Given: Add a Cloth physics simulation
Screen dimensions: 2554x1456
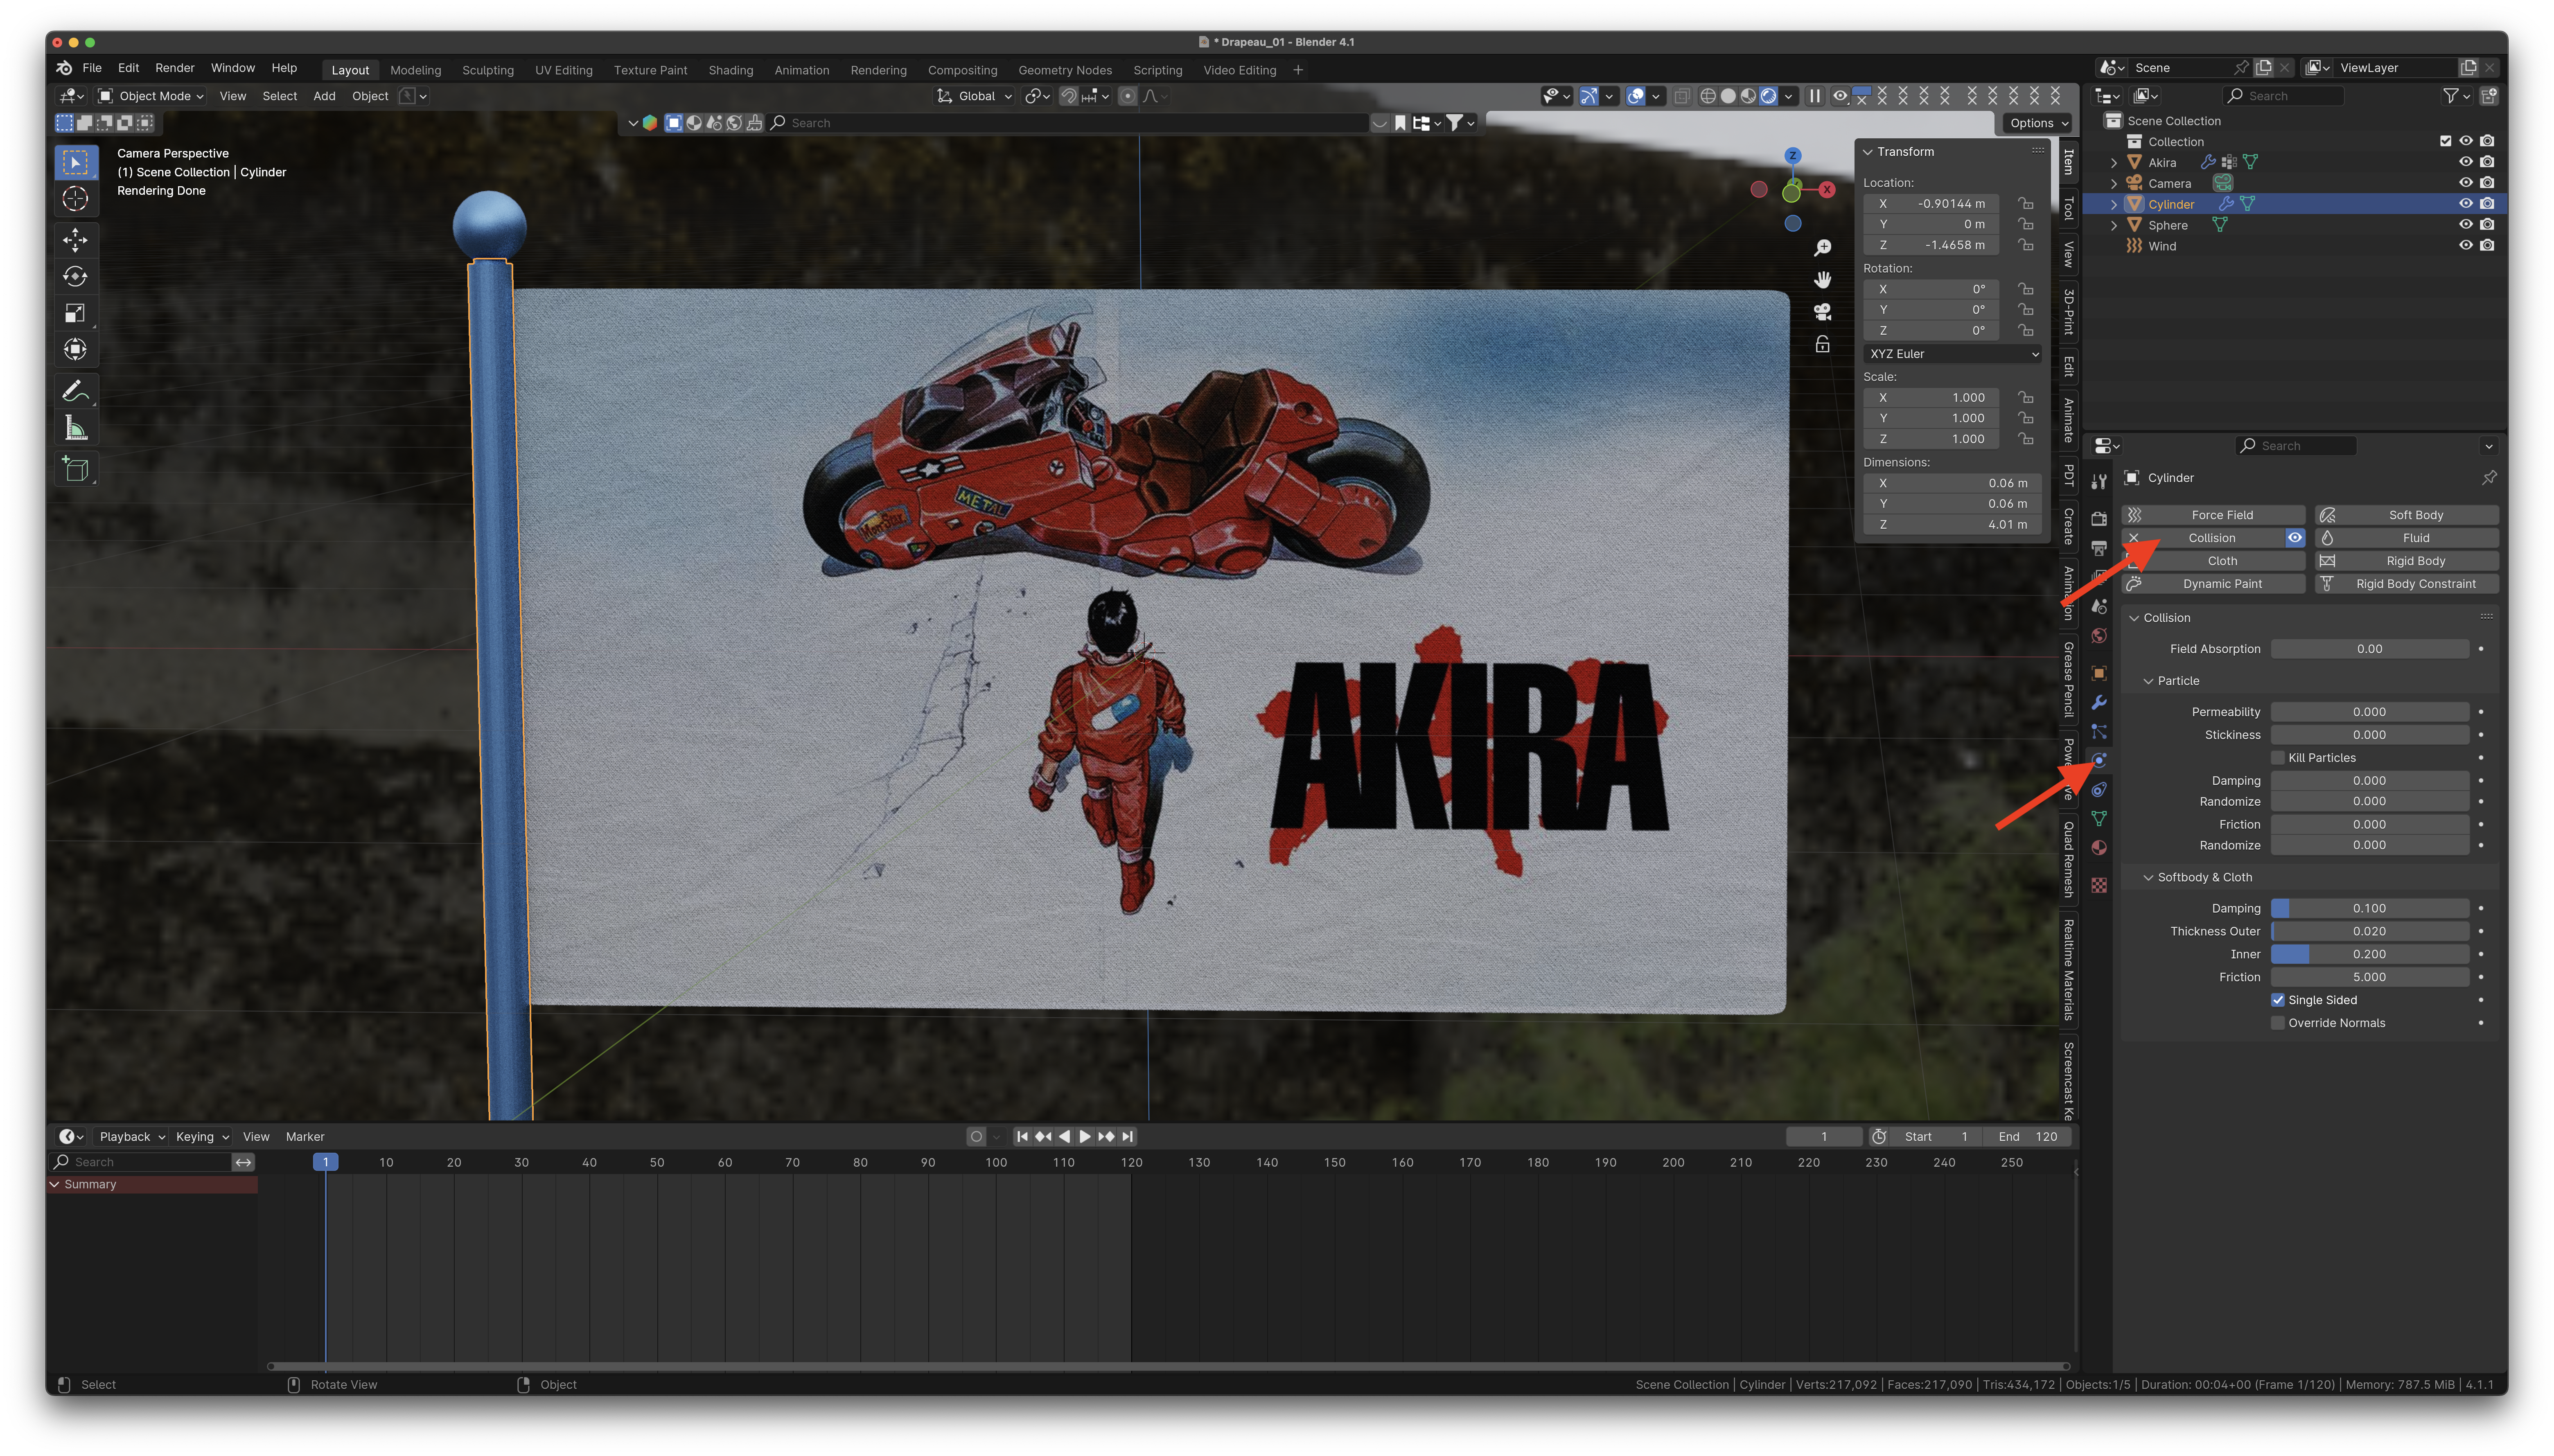Looking at the screenshot, I should tap(2213, 561).
